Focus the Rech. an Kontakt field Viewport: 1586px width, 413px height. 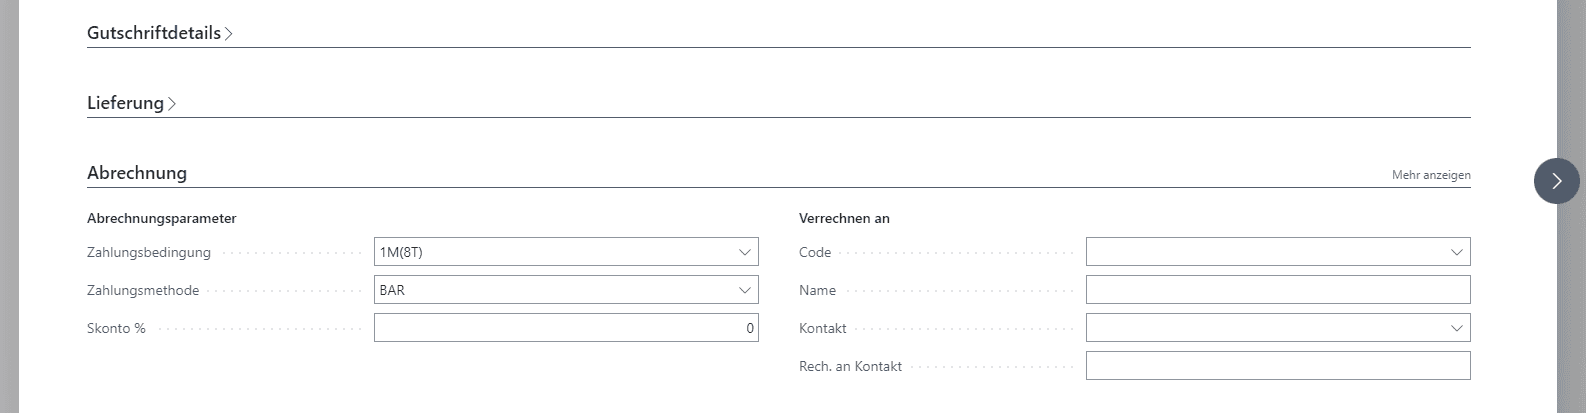(1277, 366)
